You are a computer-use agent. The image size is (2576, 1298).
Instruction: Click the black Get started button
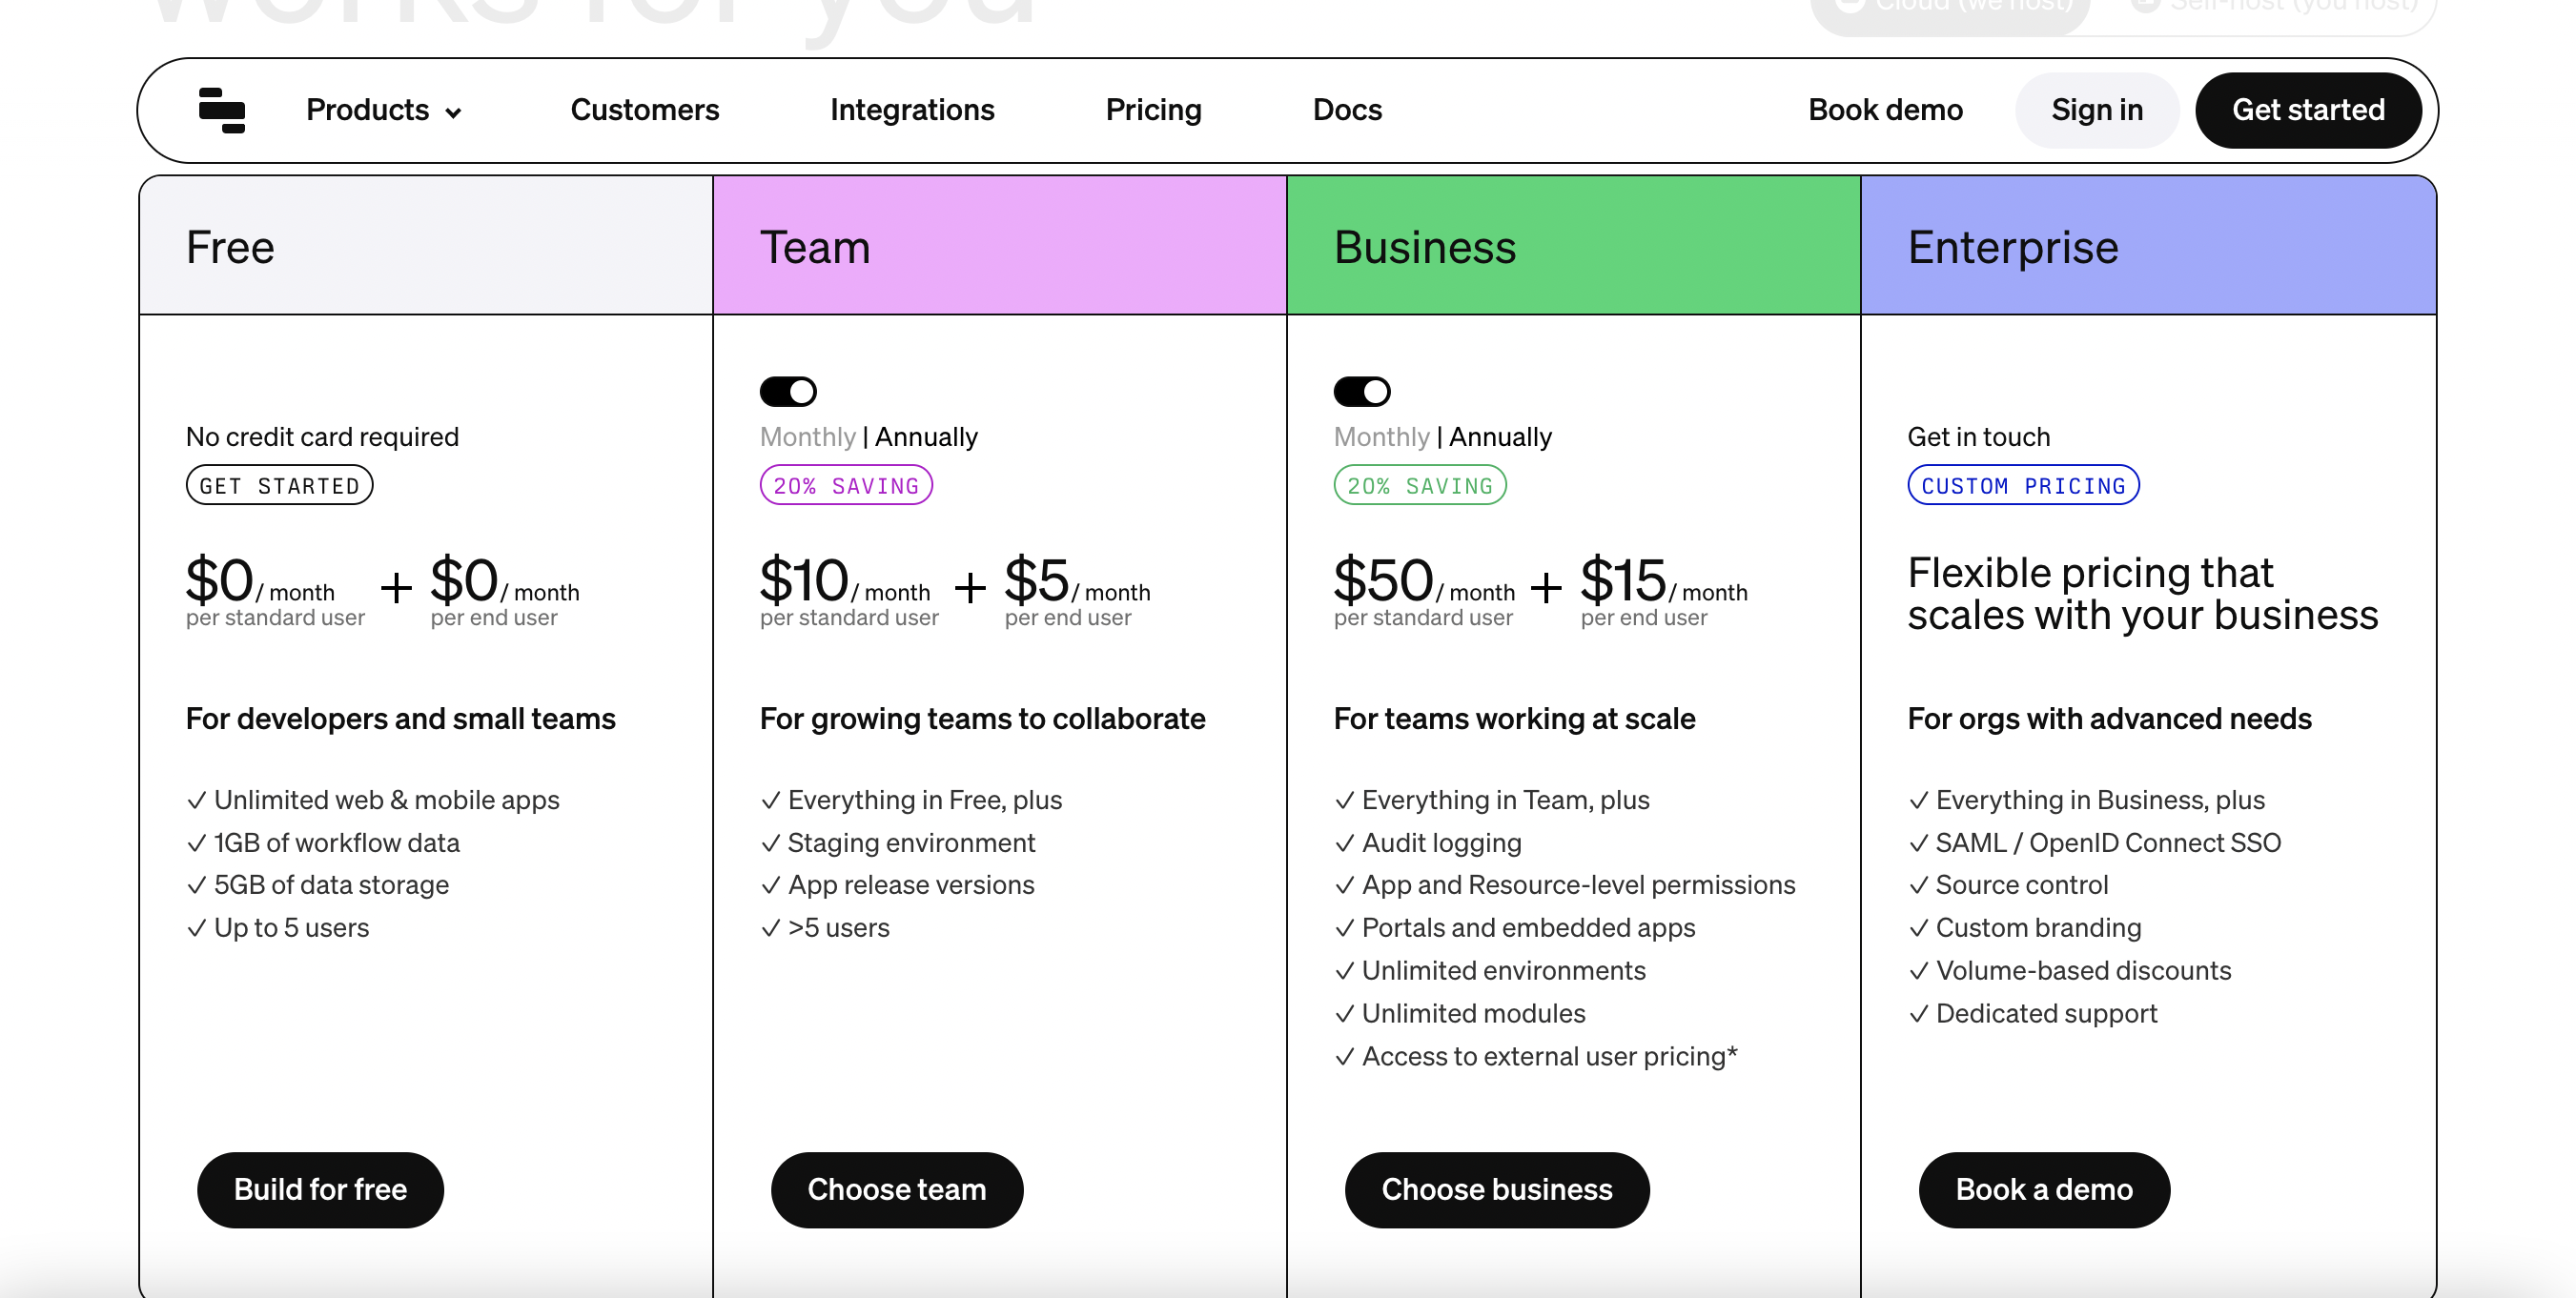coord(2308,110)
